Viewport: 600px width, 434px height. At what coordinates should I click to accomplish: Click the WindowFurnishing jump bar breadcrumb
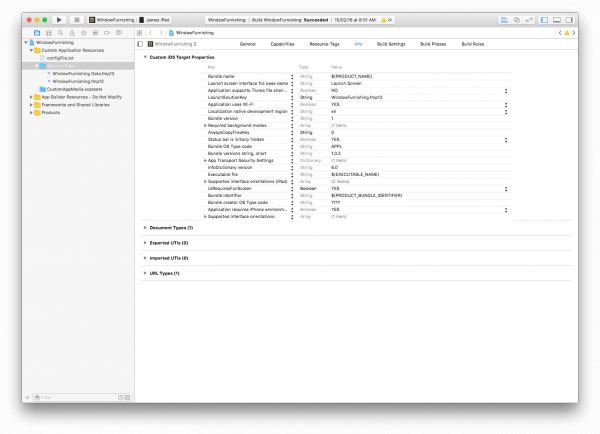point(191,33)
